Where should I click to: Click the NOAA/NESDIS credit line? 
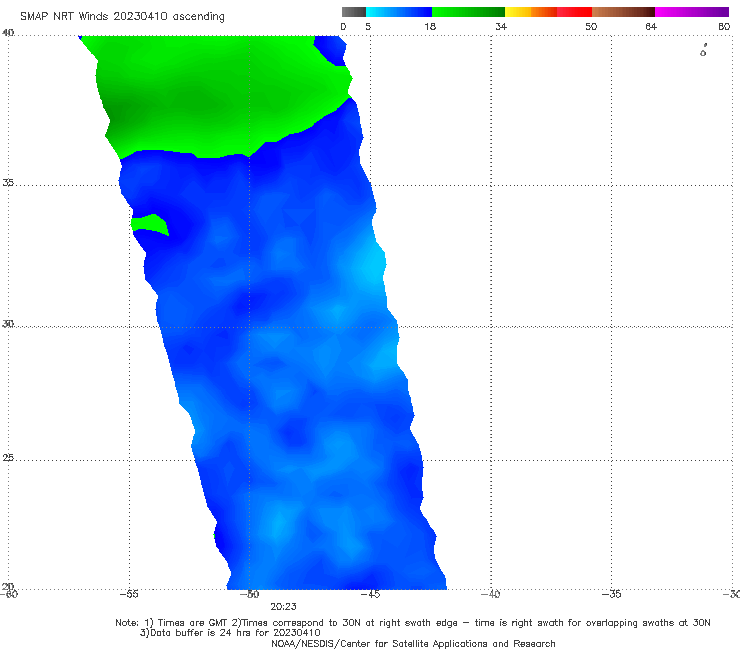tap(413, 643)
